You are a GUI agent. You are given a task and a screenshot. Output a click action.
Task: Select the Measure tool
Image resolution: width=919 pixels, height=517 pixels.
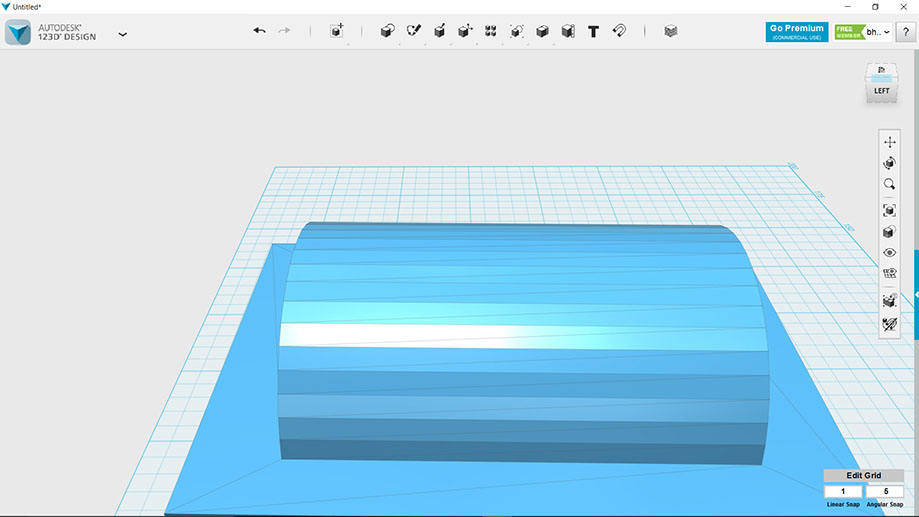tap(568, 31)
